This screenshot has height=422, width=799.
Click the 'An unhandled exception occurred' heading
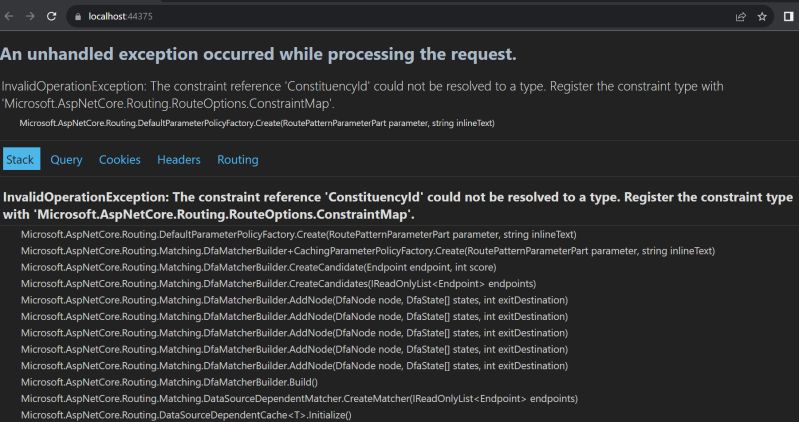pyautogui.click(x=258, y=54)
